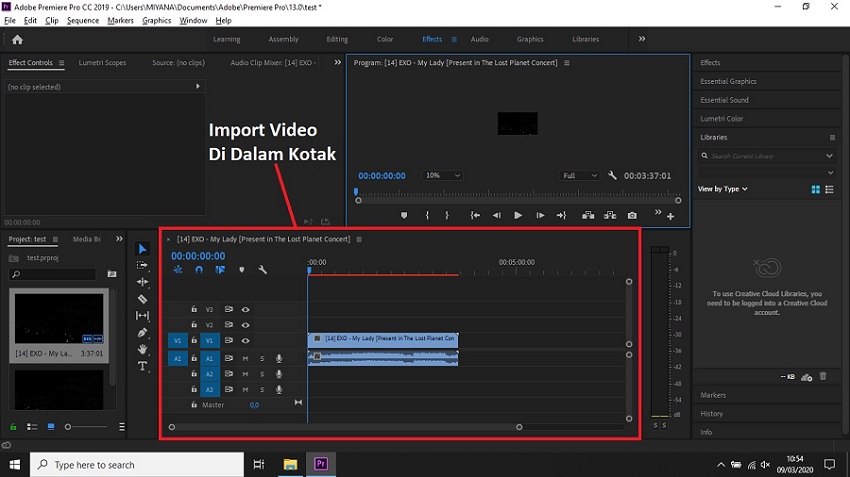Create new bin in Project panel

click(112, 274)
